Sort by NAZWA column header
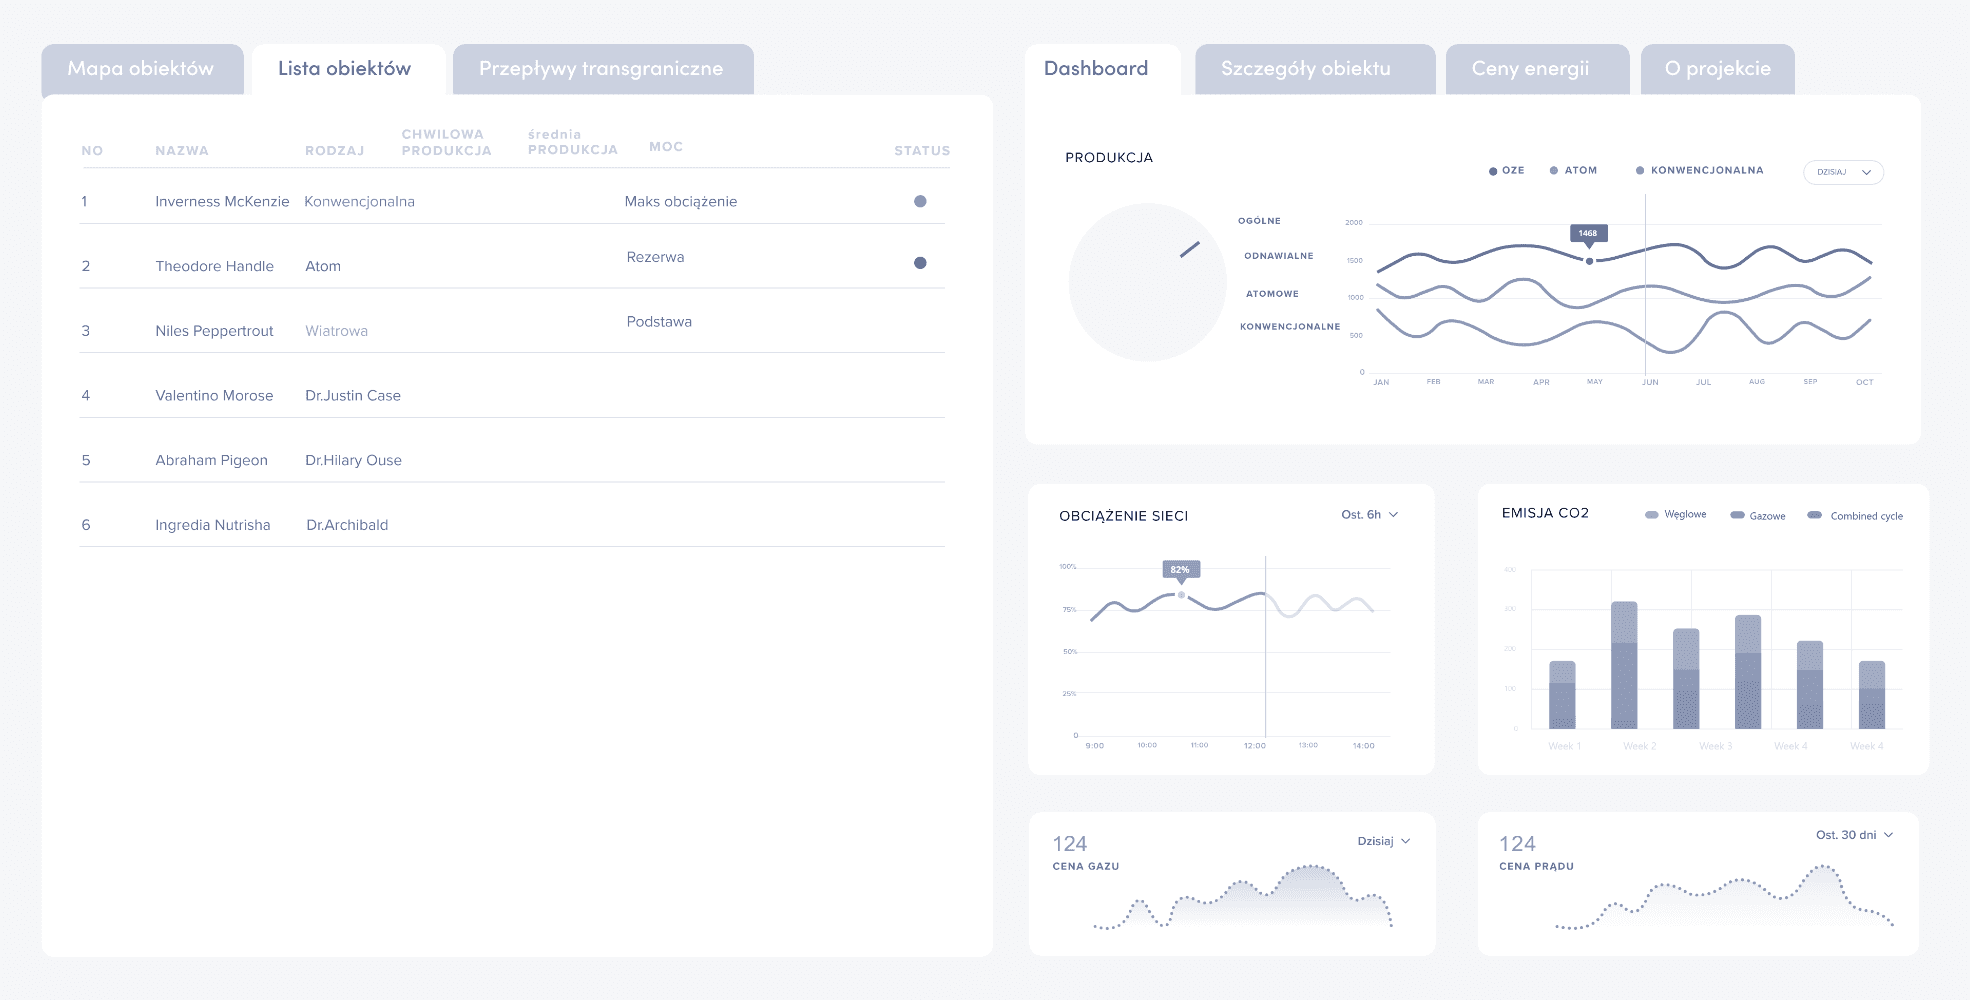 click(182, 151)
